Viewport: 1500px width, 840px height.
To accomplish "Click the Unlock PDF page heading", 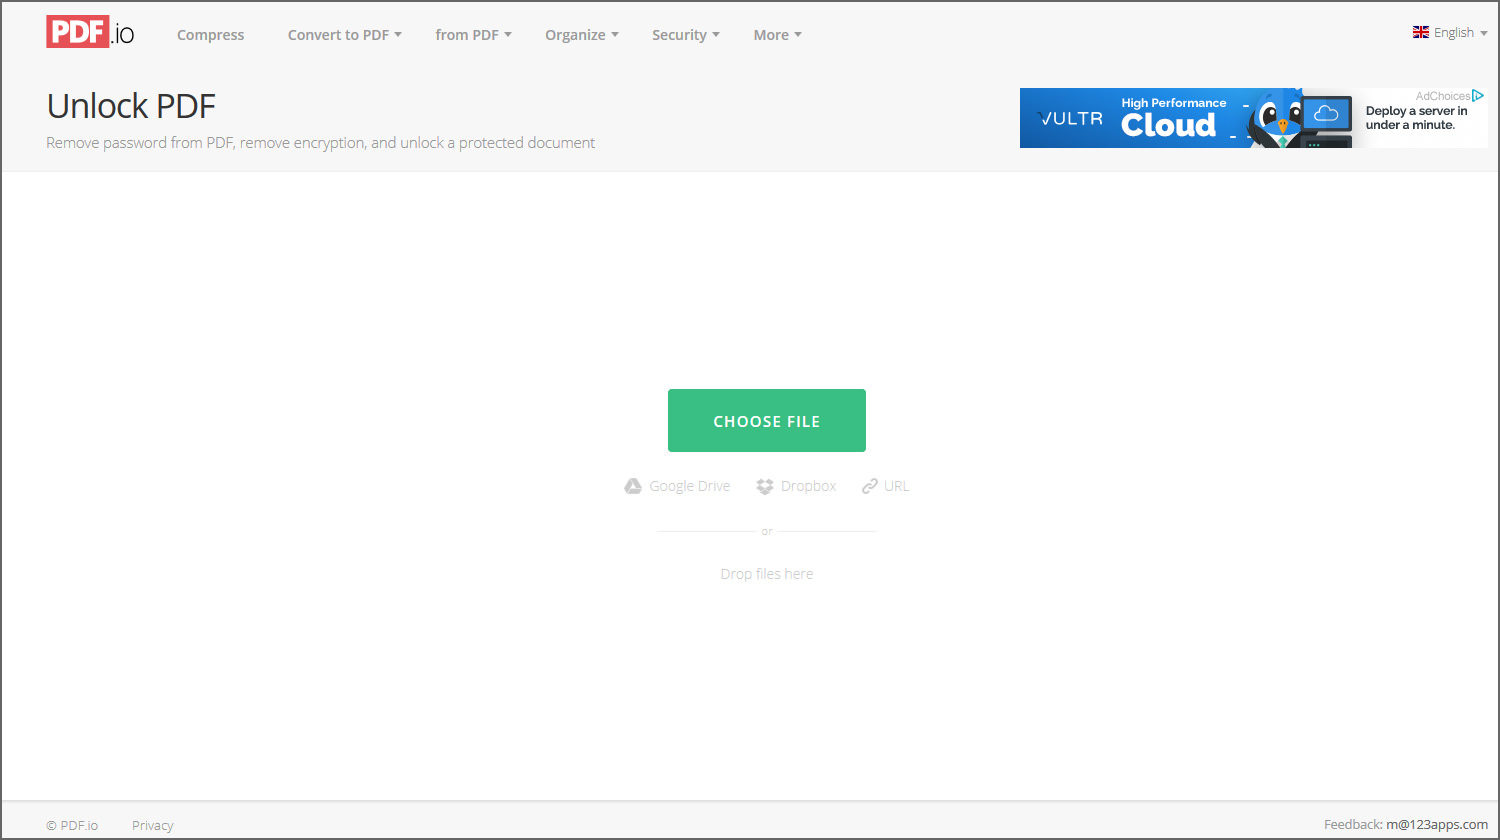I will pyautogui.click(x=130, y=105).
